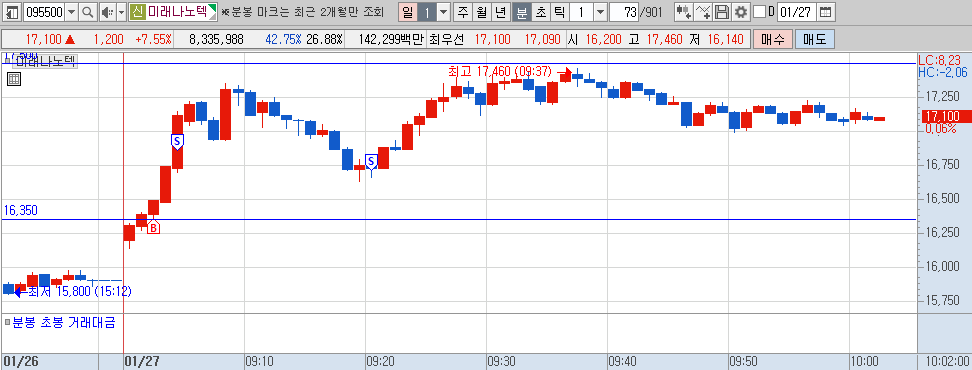Click the 최고 17,460 (09:37) label
Image resolution: width=972 pixels, height=370 pixels.
coord(500,71)
